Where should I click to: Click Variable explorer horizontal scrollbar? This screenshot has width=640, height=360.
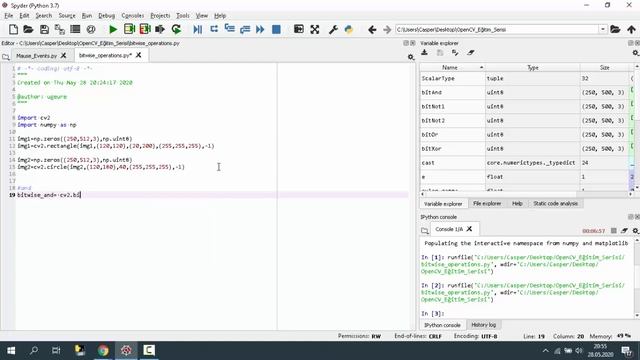coord(527,194)
